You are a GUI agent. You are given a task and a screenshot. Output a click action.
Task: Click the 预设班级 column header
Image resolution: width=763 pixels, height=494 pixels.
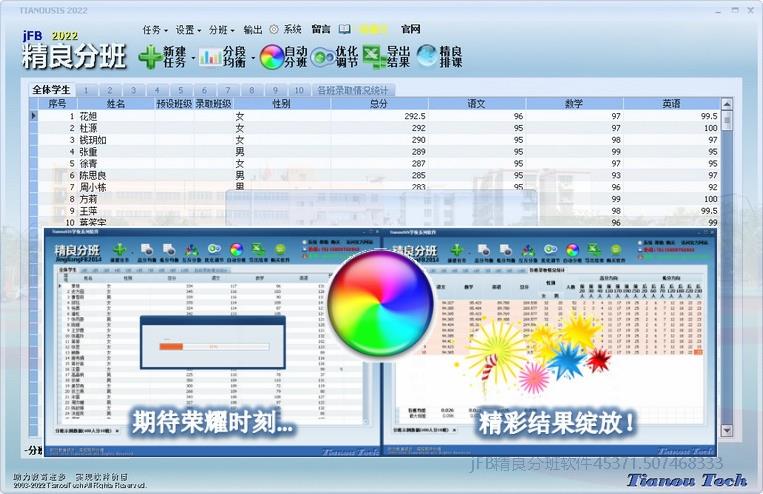[x=174, y=104]
